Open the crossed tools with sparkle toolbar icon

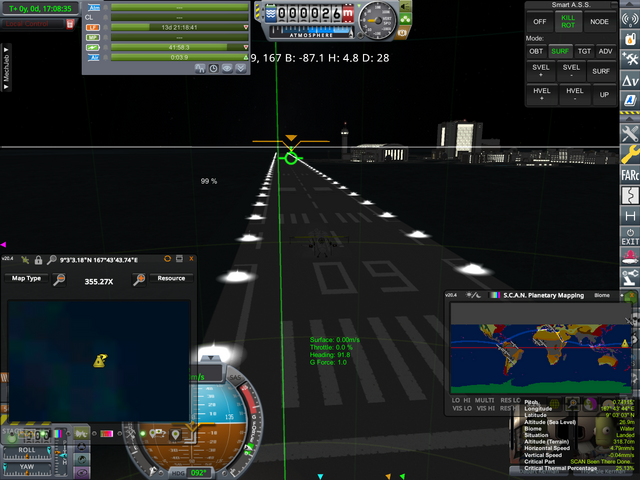630,59
